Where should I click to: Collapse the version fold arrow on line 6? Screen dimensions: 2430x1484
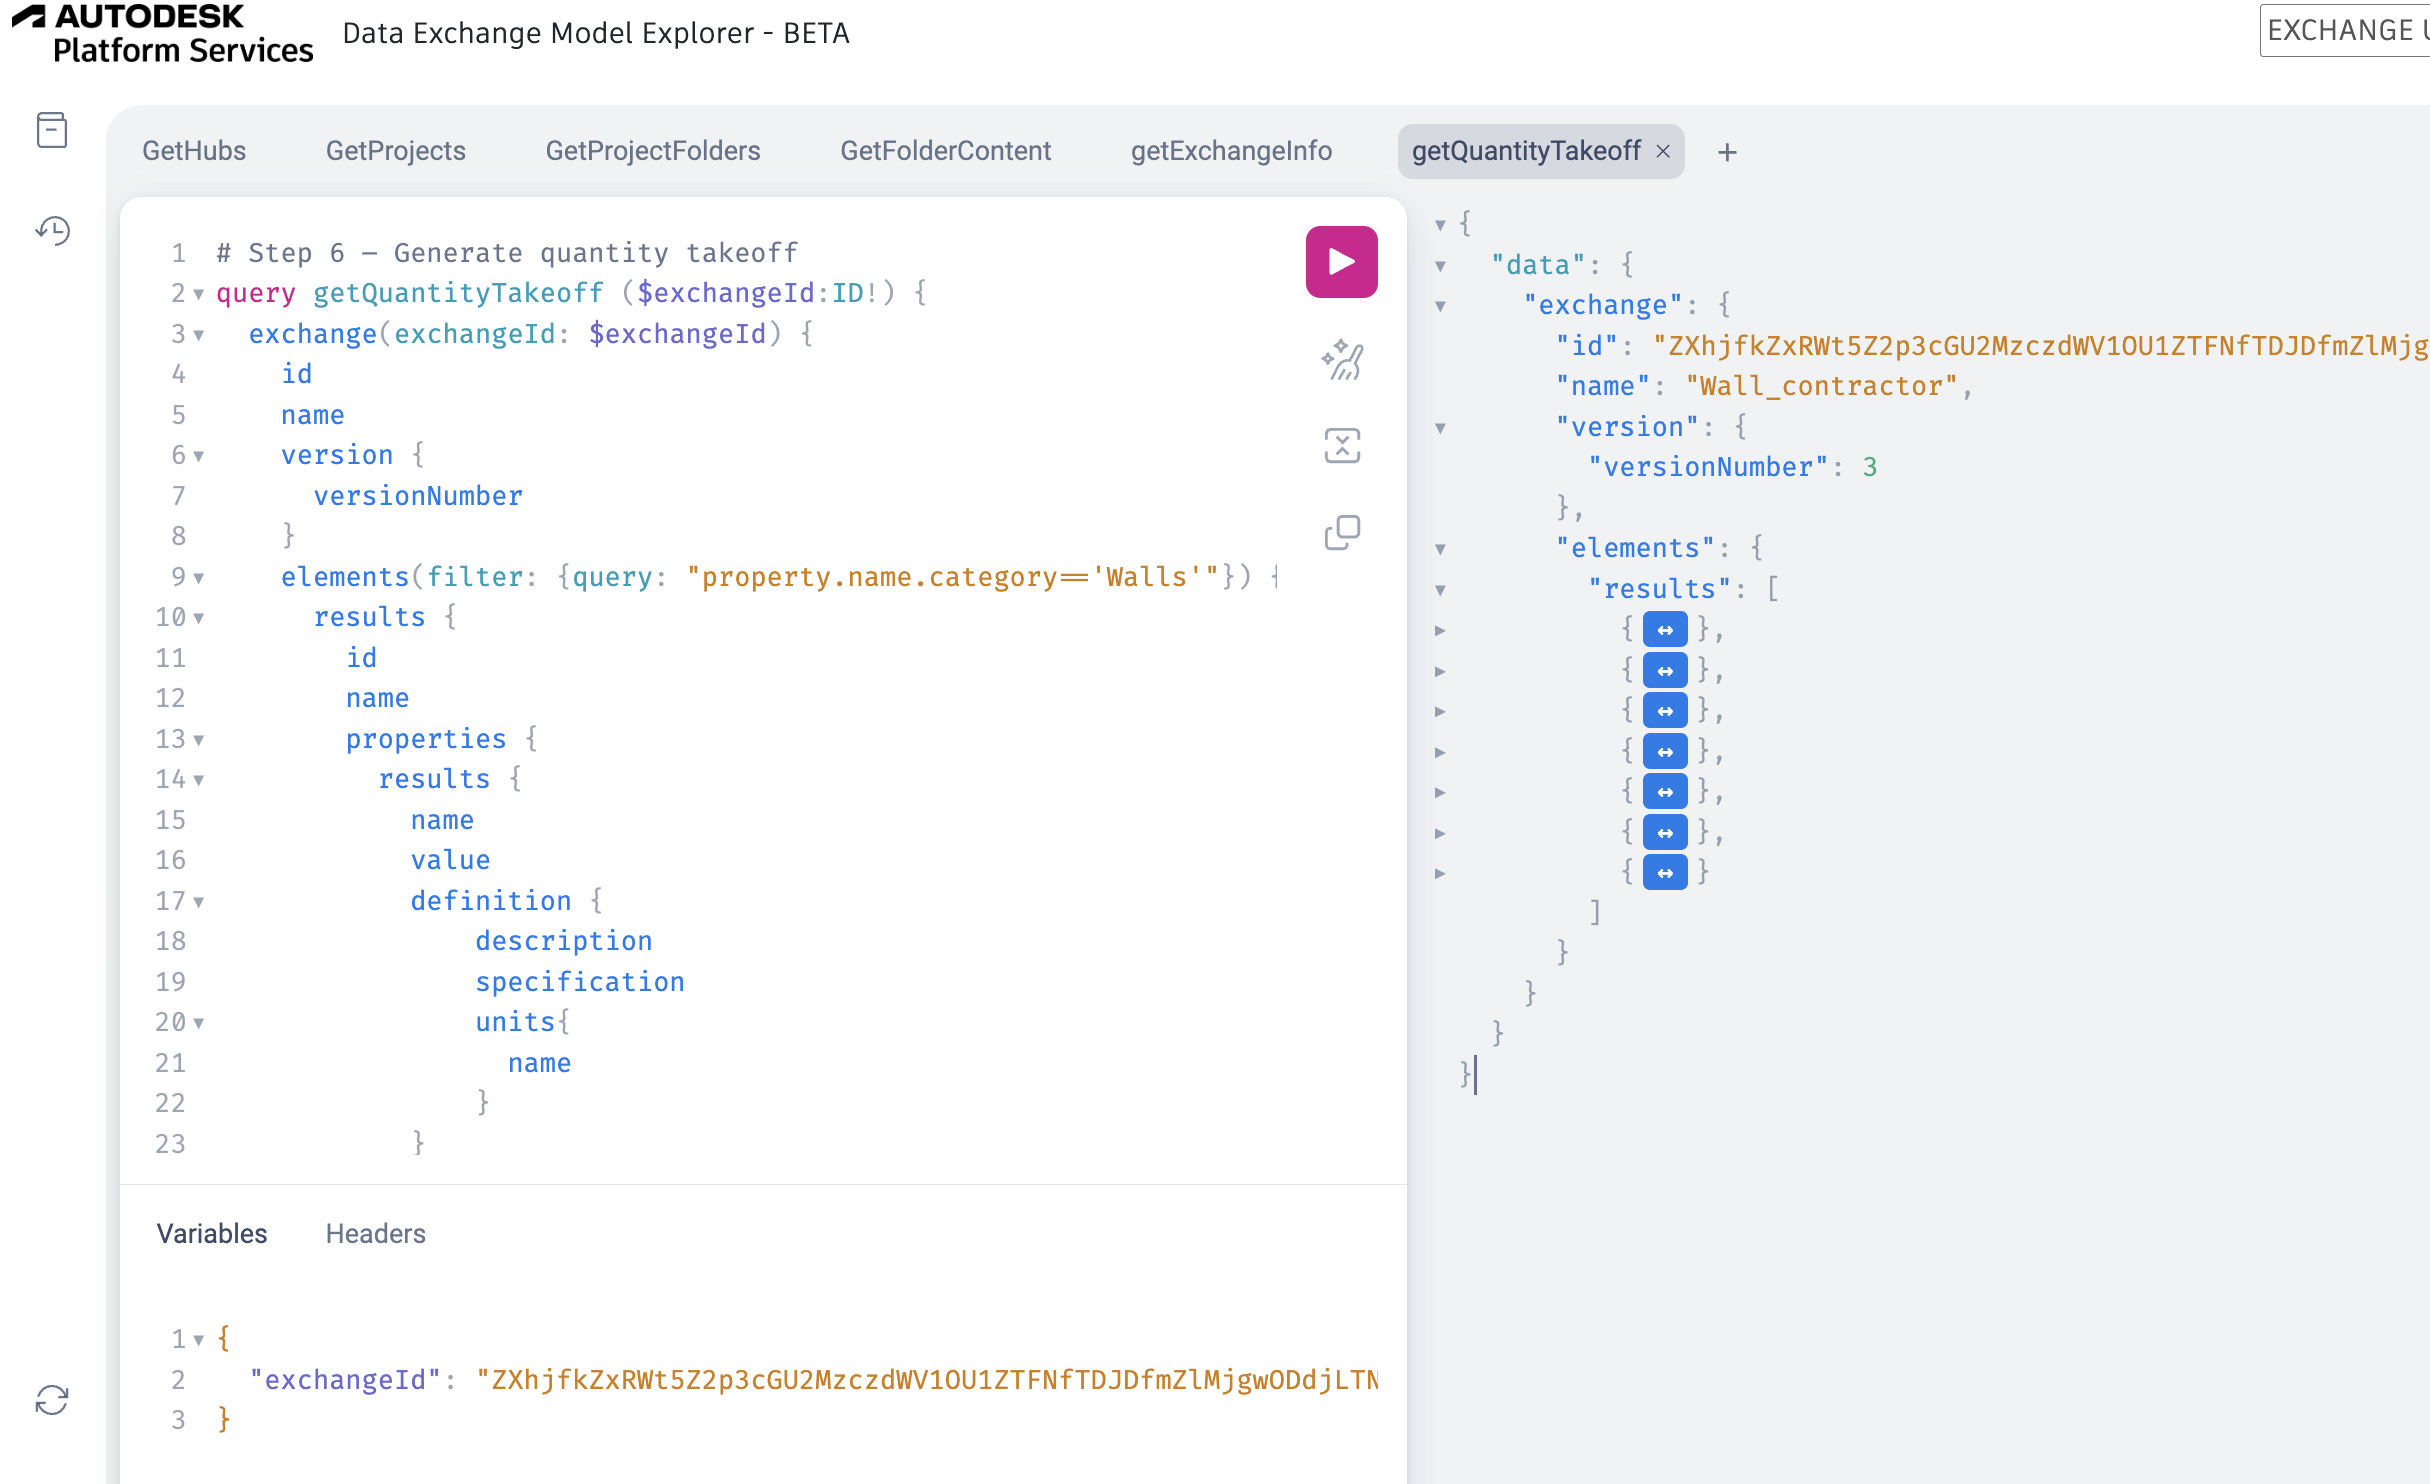pos(199,456)
